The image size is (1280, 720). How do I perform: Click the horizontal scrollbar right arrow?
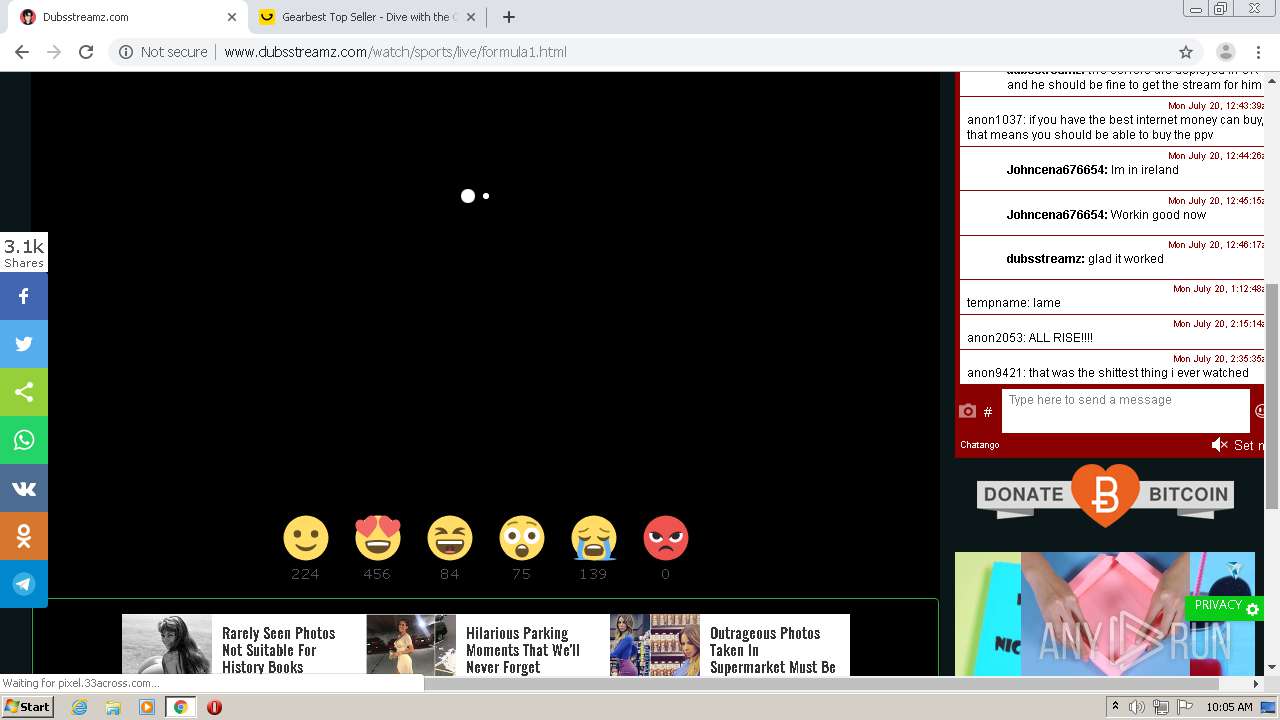(1256, 684)
